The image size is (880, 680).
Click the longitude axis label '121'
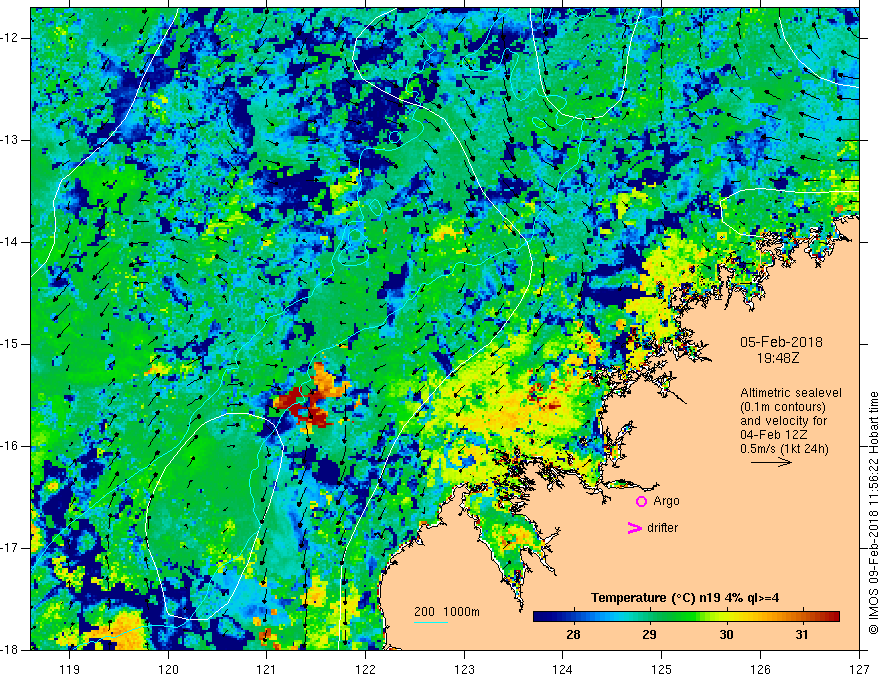tap(267, 669)
